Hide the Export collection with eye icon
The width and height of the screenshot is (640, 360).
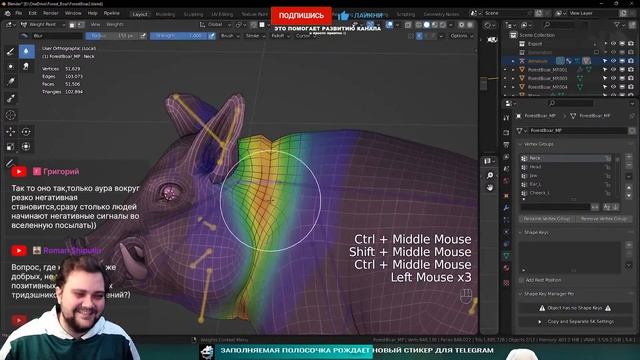(613, 44)
